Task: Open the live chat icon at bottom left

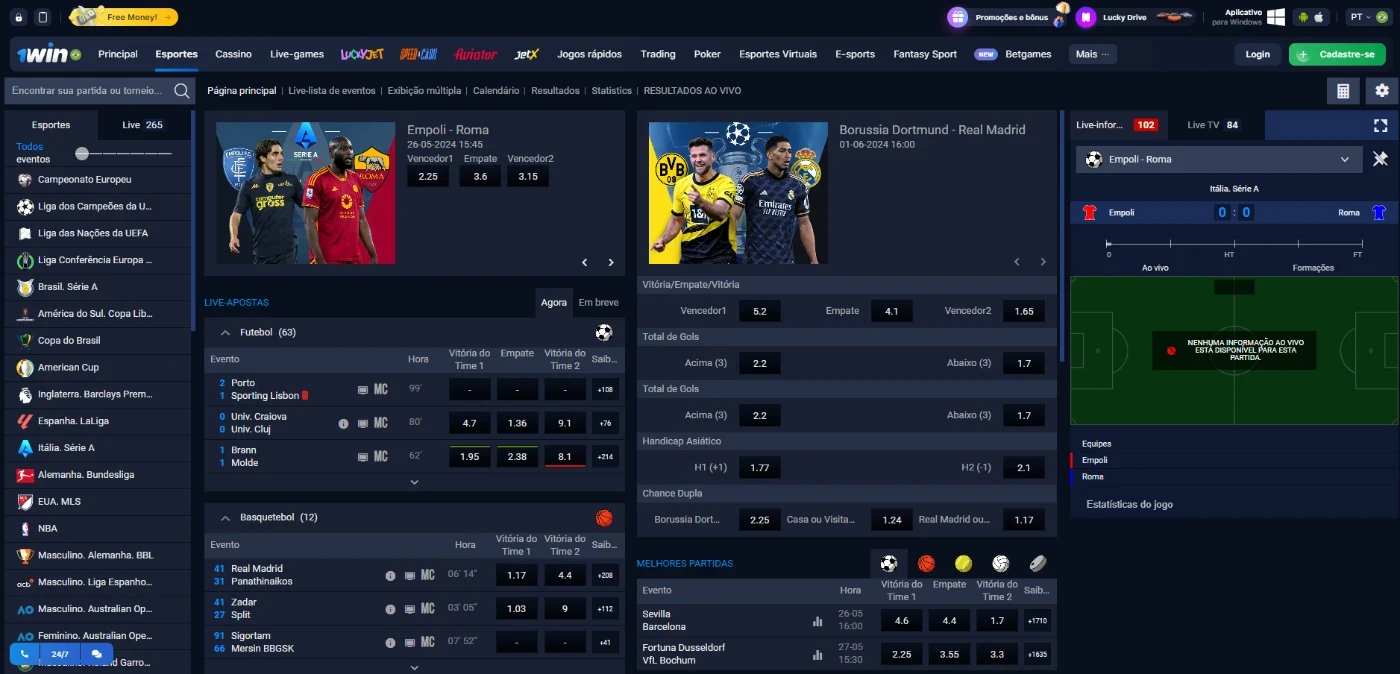Action: coord(97,654)
